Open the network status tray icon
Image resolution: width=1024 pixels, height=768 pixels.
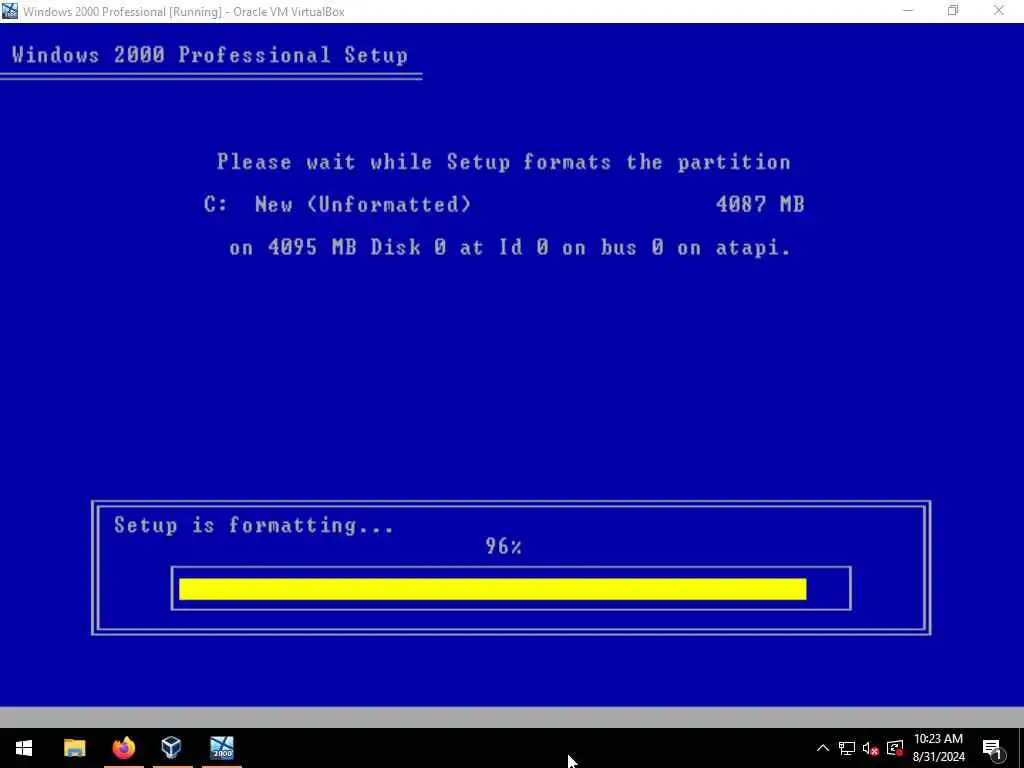click(x=847, y=748)
